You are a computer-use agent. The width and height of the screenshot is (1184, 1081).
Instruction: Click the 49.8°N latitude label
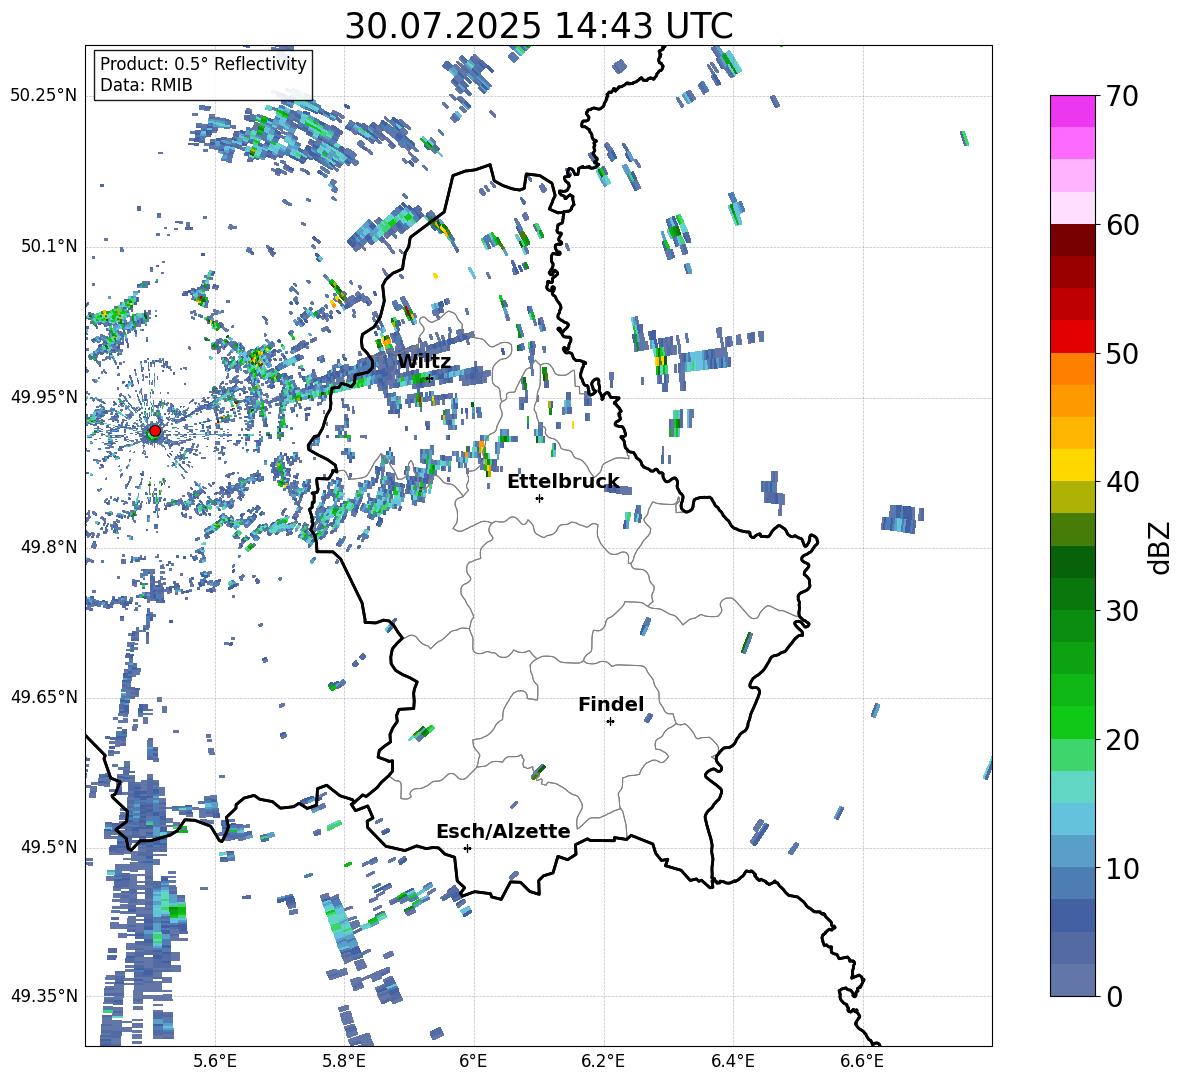click(49, 547)
